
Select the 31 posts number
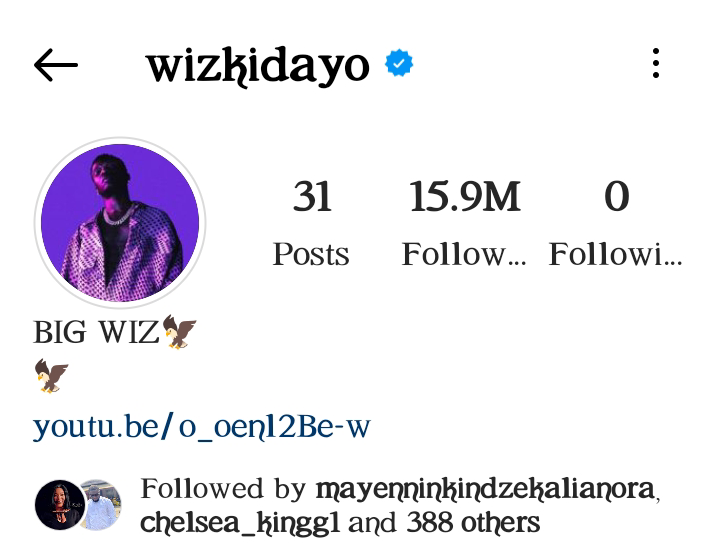click(312, 196)
